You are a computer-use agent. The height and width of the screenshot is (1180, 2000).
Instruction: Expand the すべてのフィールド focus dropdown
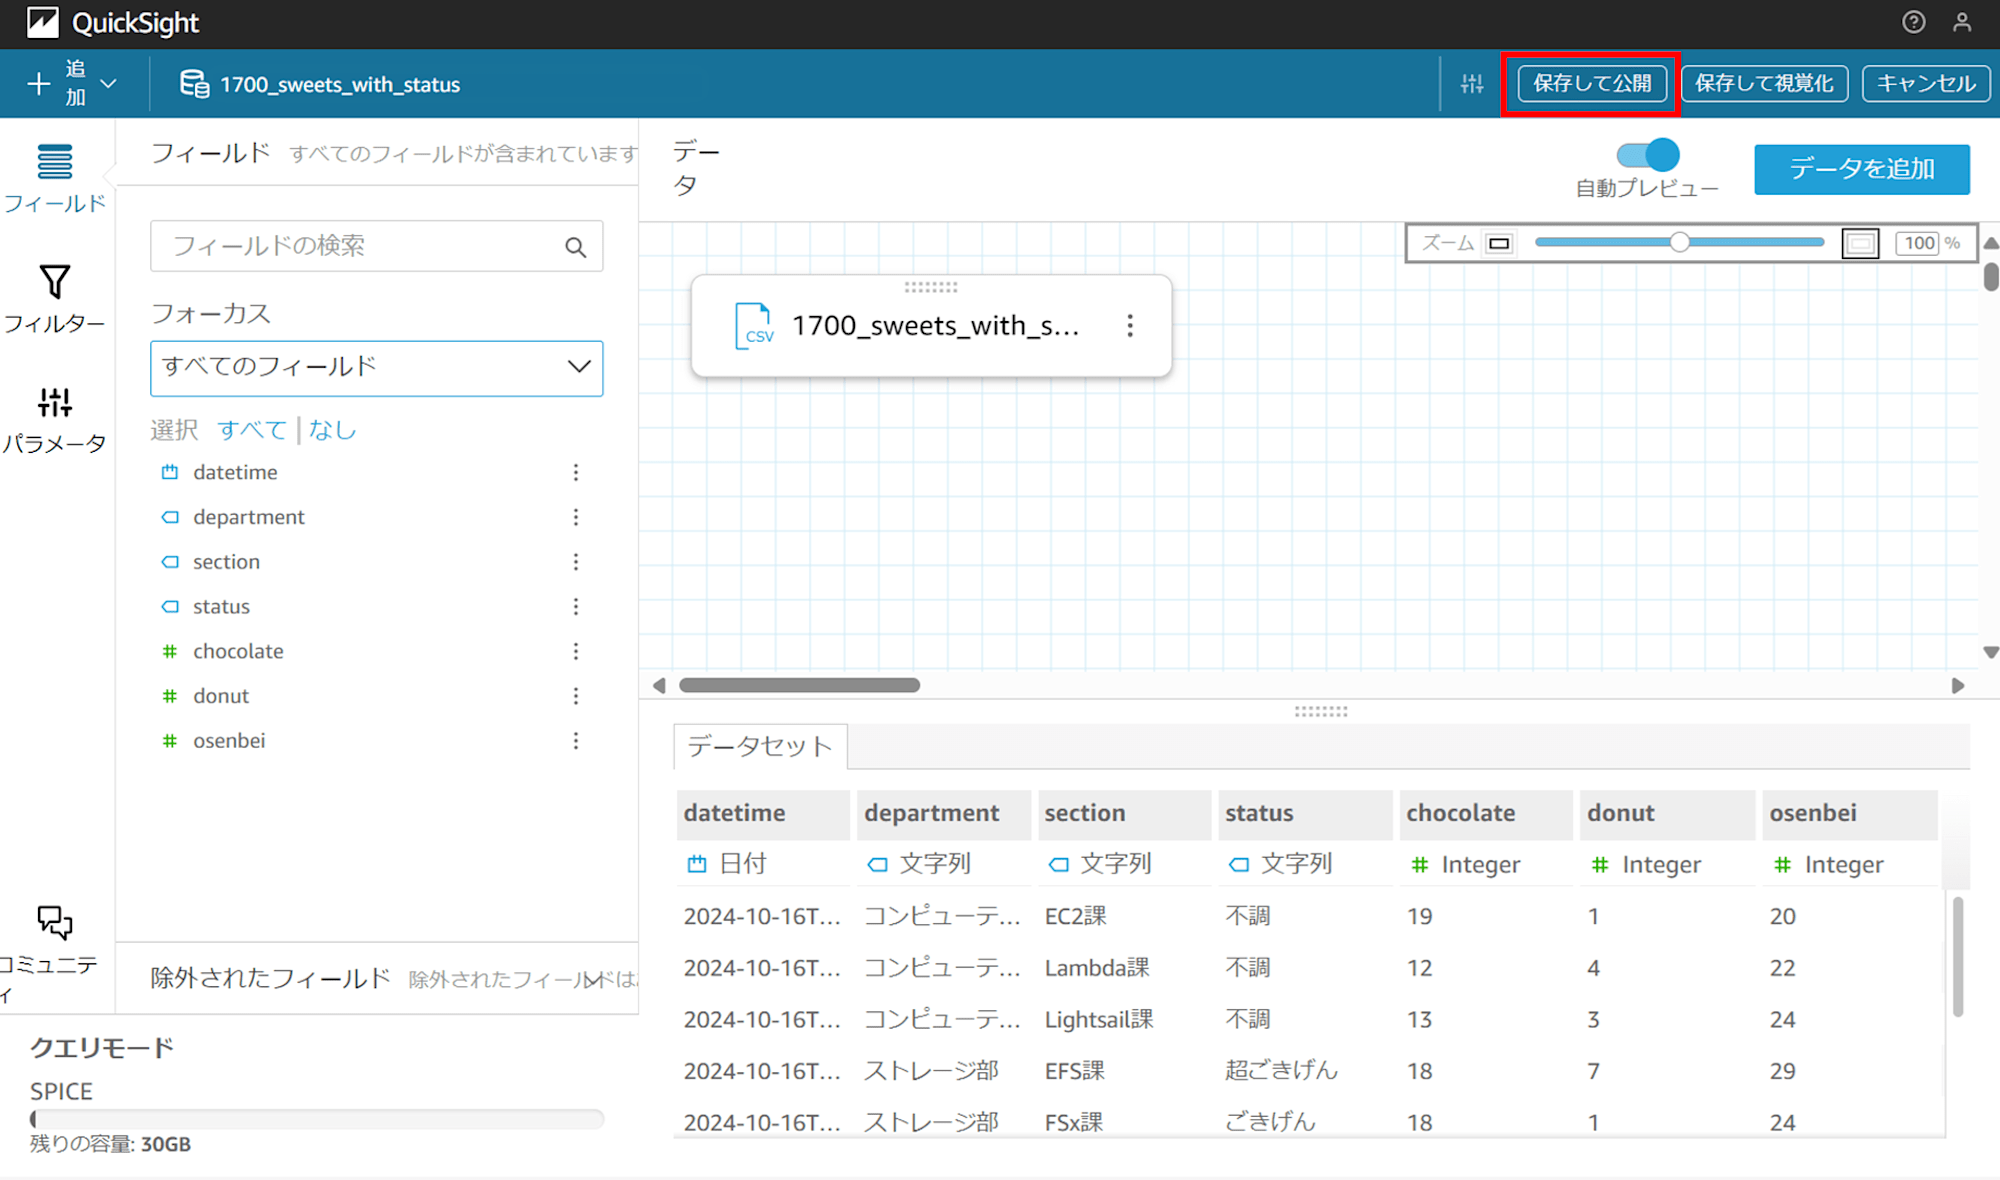(376, 368)
